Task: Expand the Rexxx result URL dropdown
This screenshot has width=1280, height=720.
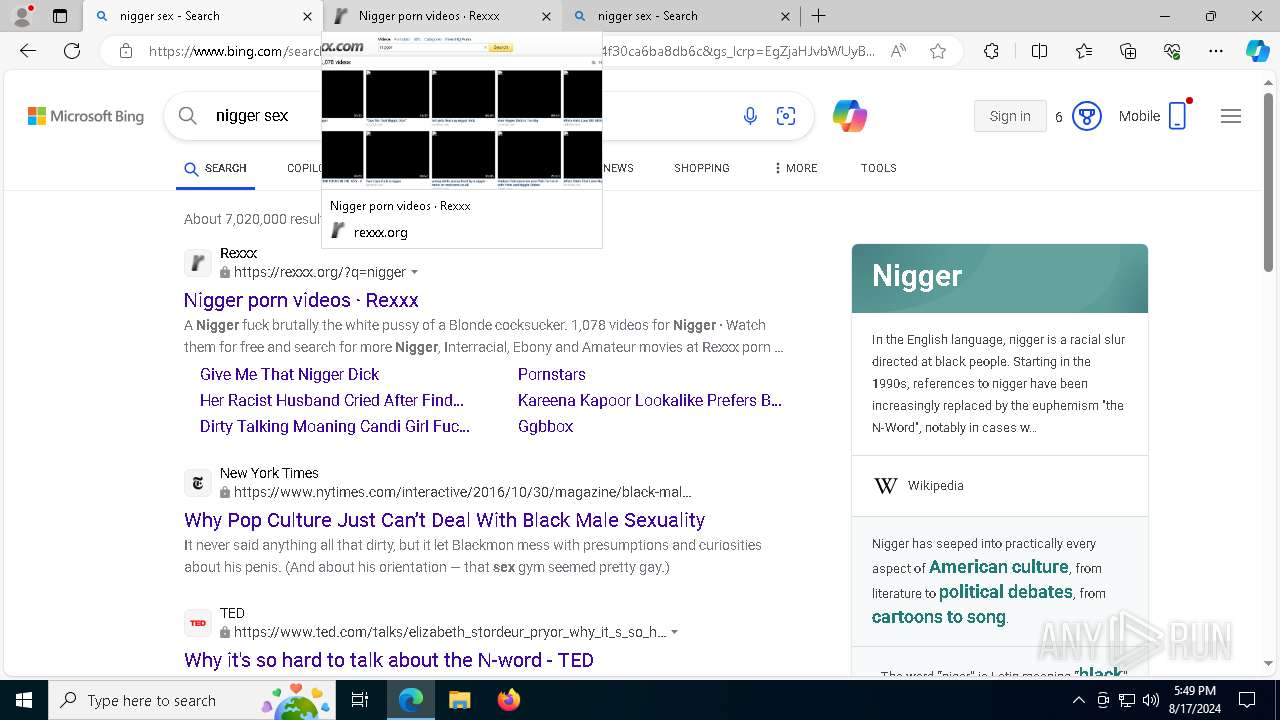Action: tap(415, 272)
